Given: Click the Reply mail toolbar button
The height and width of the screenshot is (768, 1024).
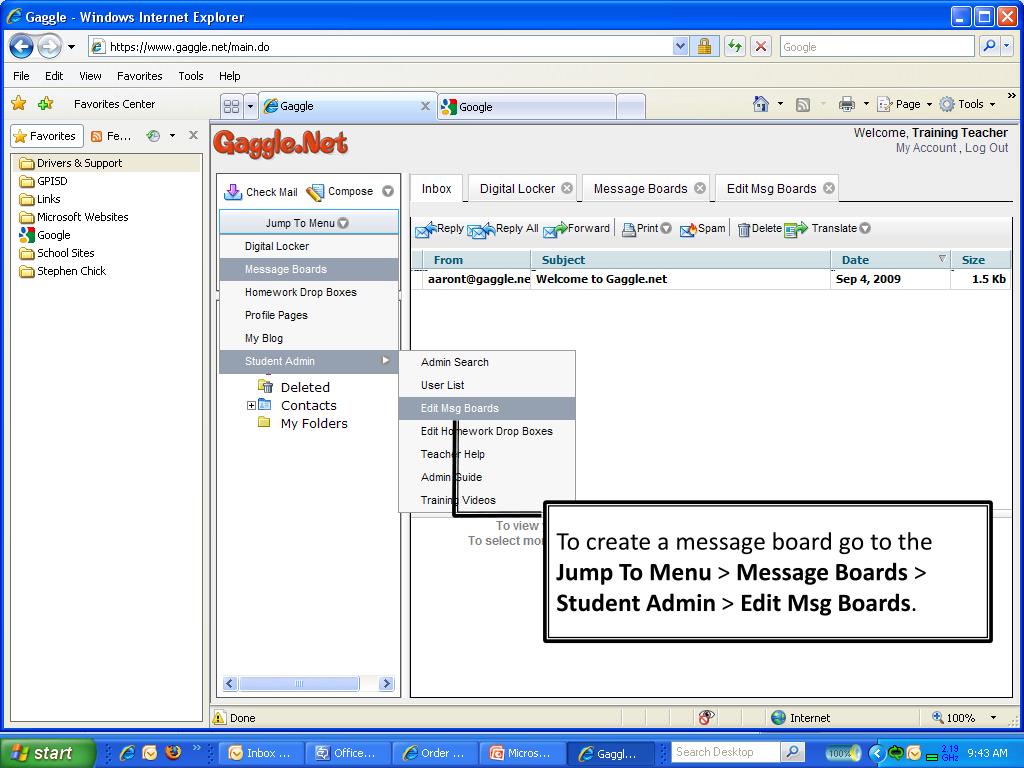Looking at the screenshot, I should (440, 229).
